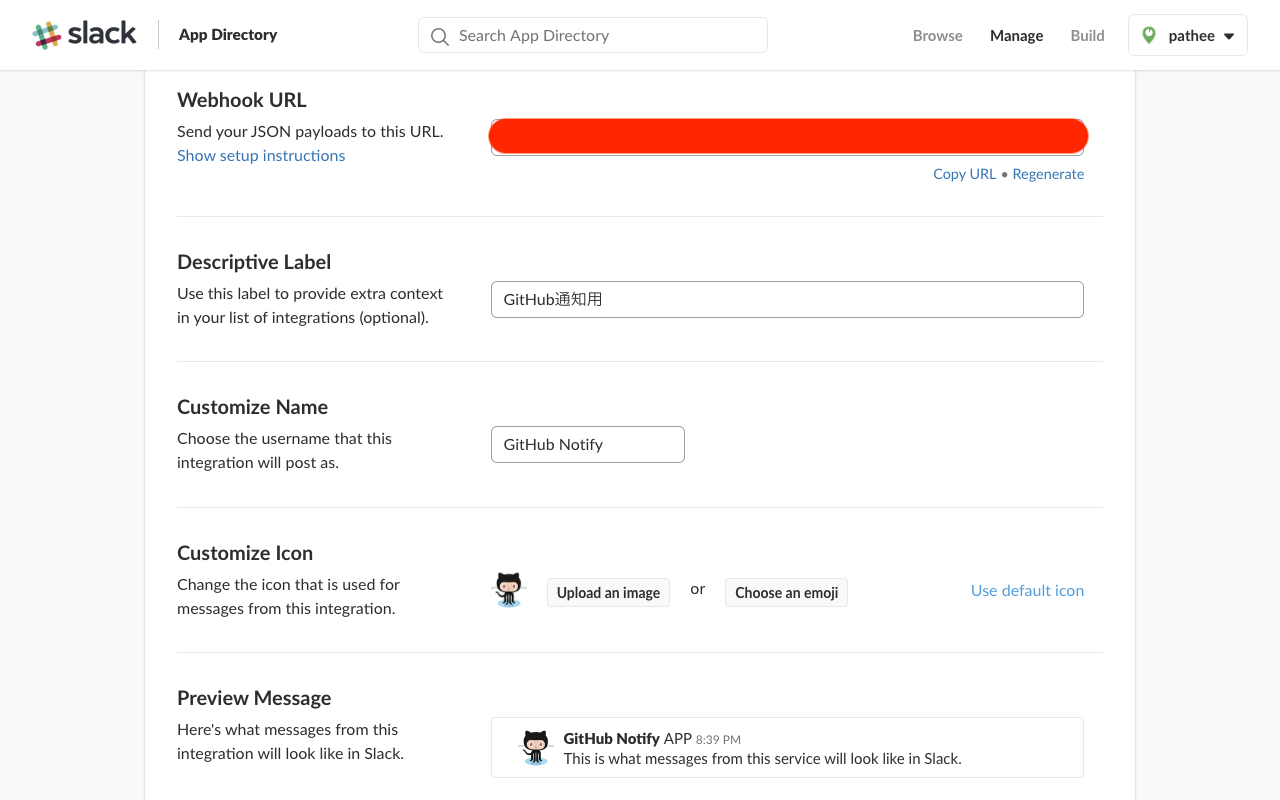
Task: Open the workspace switcher chevron
Action: pyautogui.click(x=1226, y=35)
